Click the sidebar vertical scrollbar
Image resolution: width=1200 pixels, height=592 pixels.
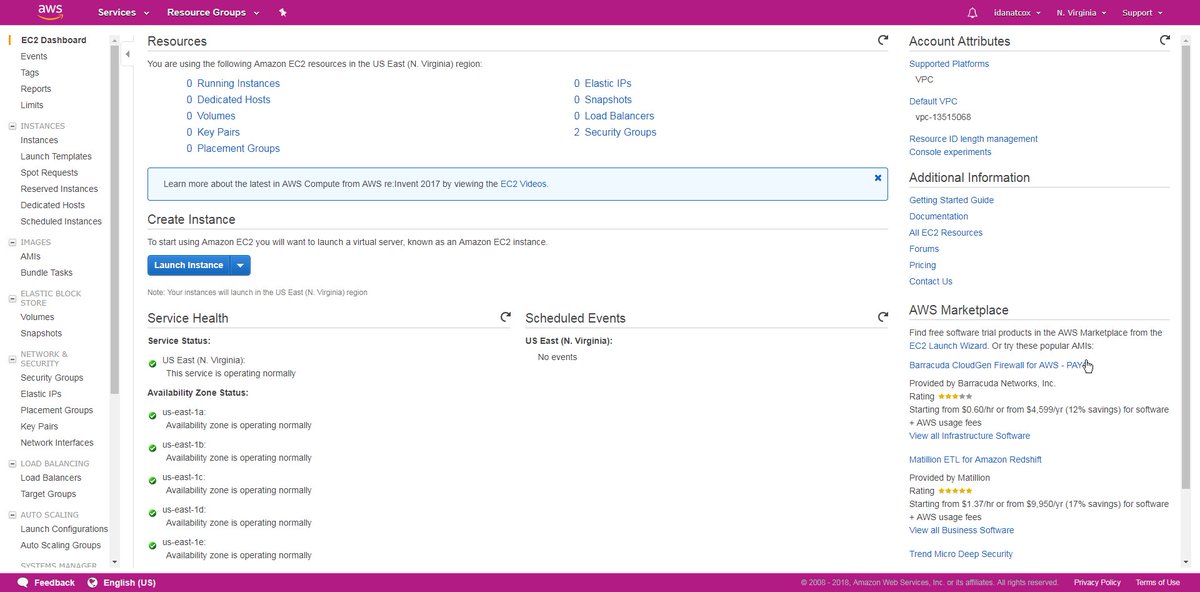tap(114, 220)
